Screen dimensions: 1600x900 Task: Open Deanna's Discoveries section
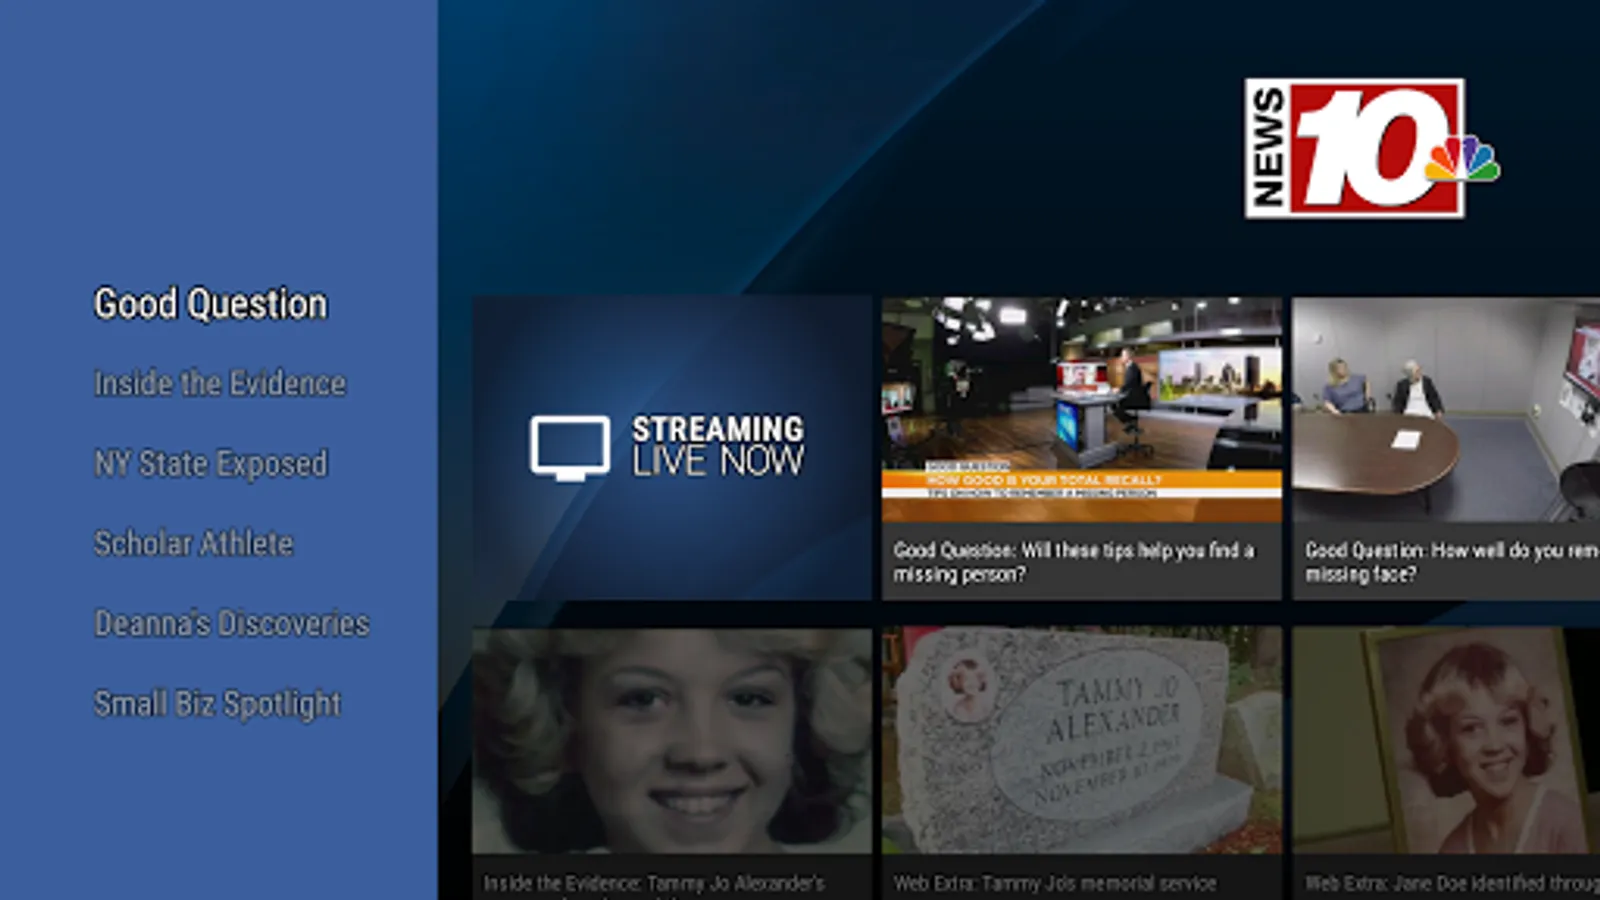tap(232, 623)
